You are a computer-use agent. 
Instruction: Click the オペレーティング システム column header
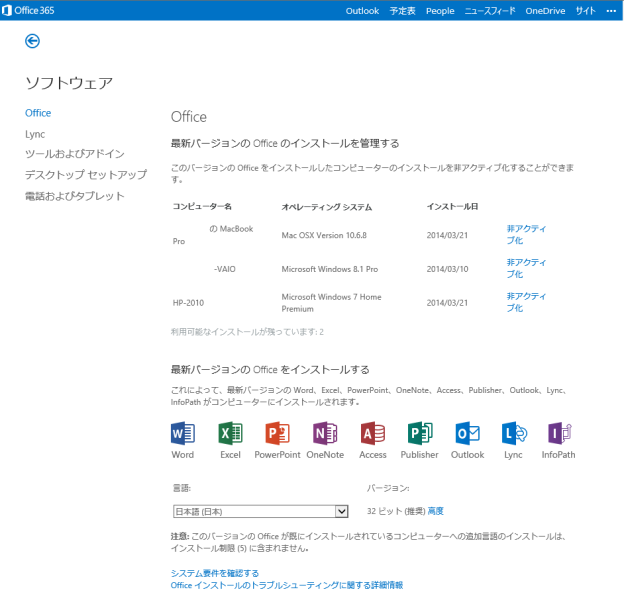tap(327, 207)
